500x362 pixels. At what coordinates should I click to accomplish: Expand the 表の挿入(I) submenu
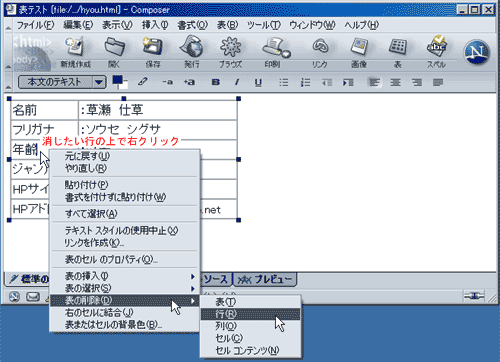tap(125, 276)
